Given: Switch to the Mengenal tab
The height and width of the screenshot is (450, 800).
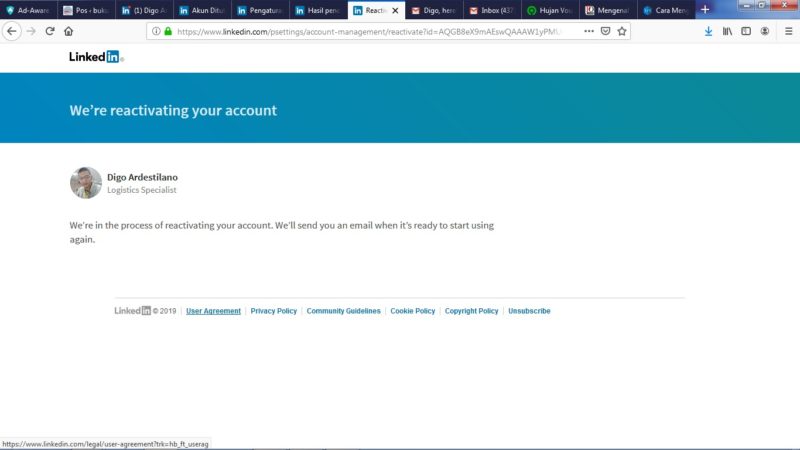Looking at the screenshot, I should pos(608,10).
